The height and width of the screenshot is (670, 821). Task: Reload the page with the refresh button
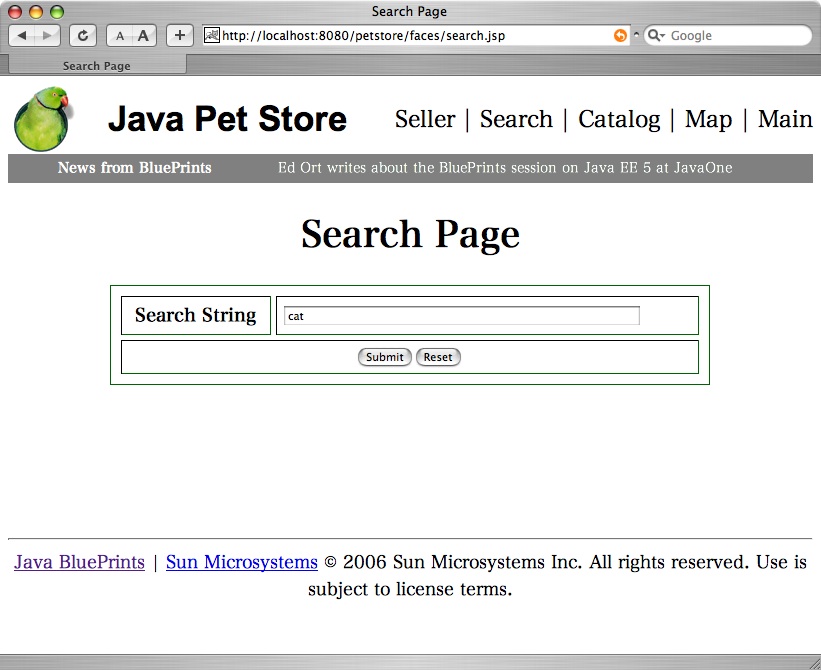point(82,36)
